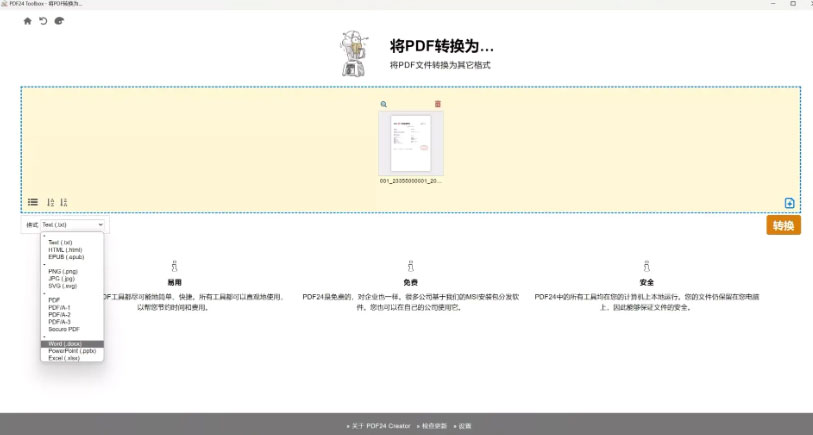This screenshot has height=435, width=813.
Task: Minimize the PDF24 Toolbox window
Action: point(773,4)
